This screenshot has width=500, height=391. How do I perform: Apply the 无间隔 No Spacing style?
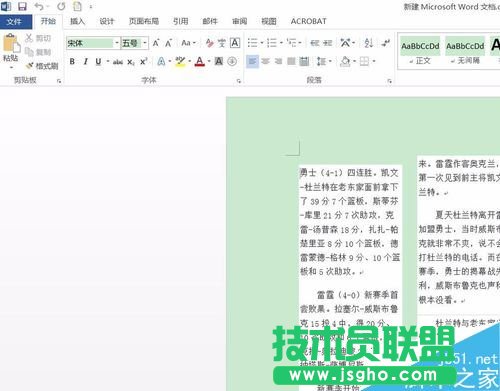point(465,51)
